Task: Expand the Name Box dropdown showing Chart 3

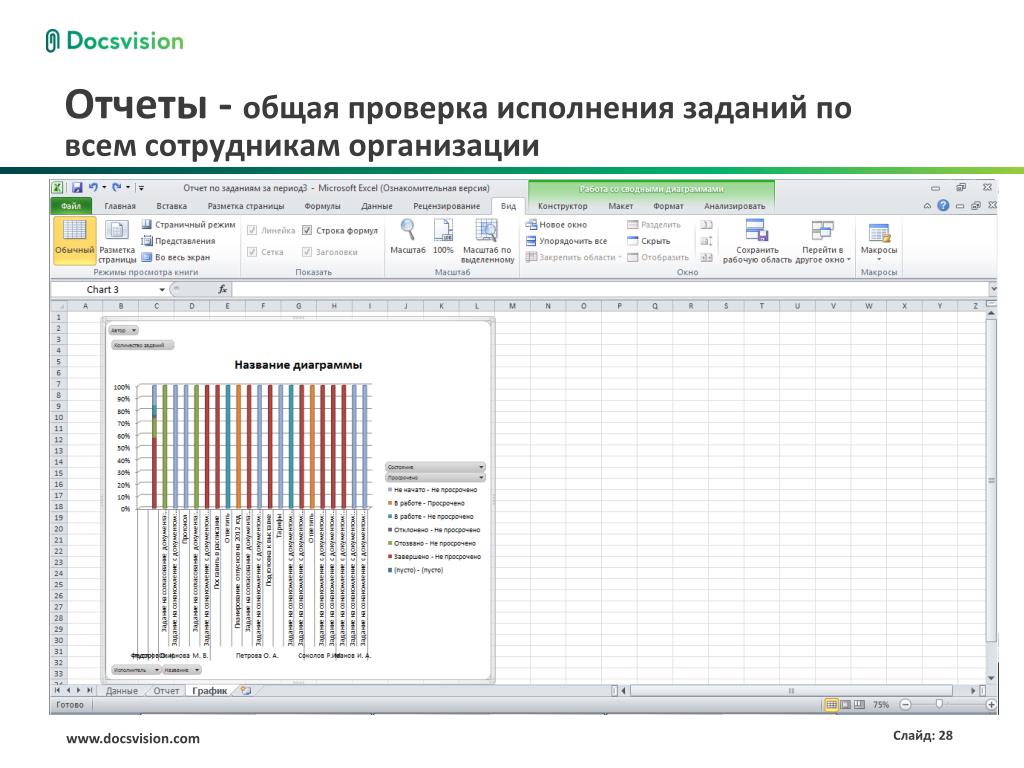Action: tap(162, 289)
